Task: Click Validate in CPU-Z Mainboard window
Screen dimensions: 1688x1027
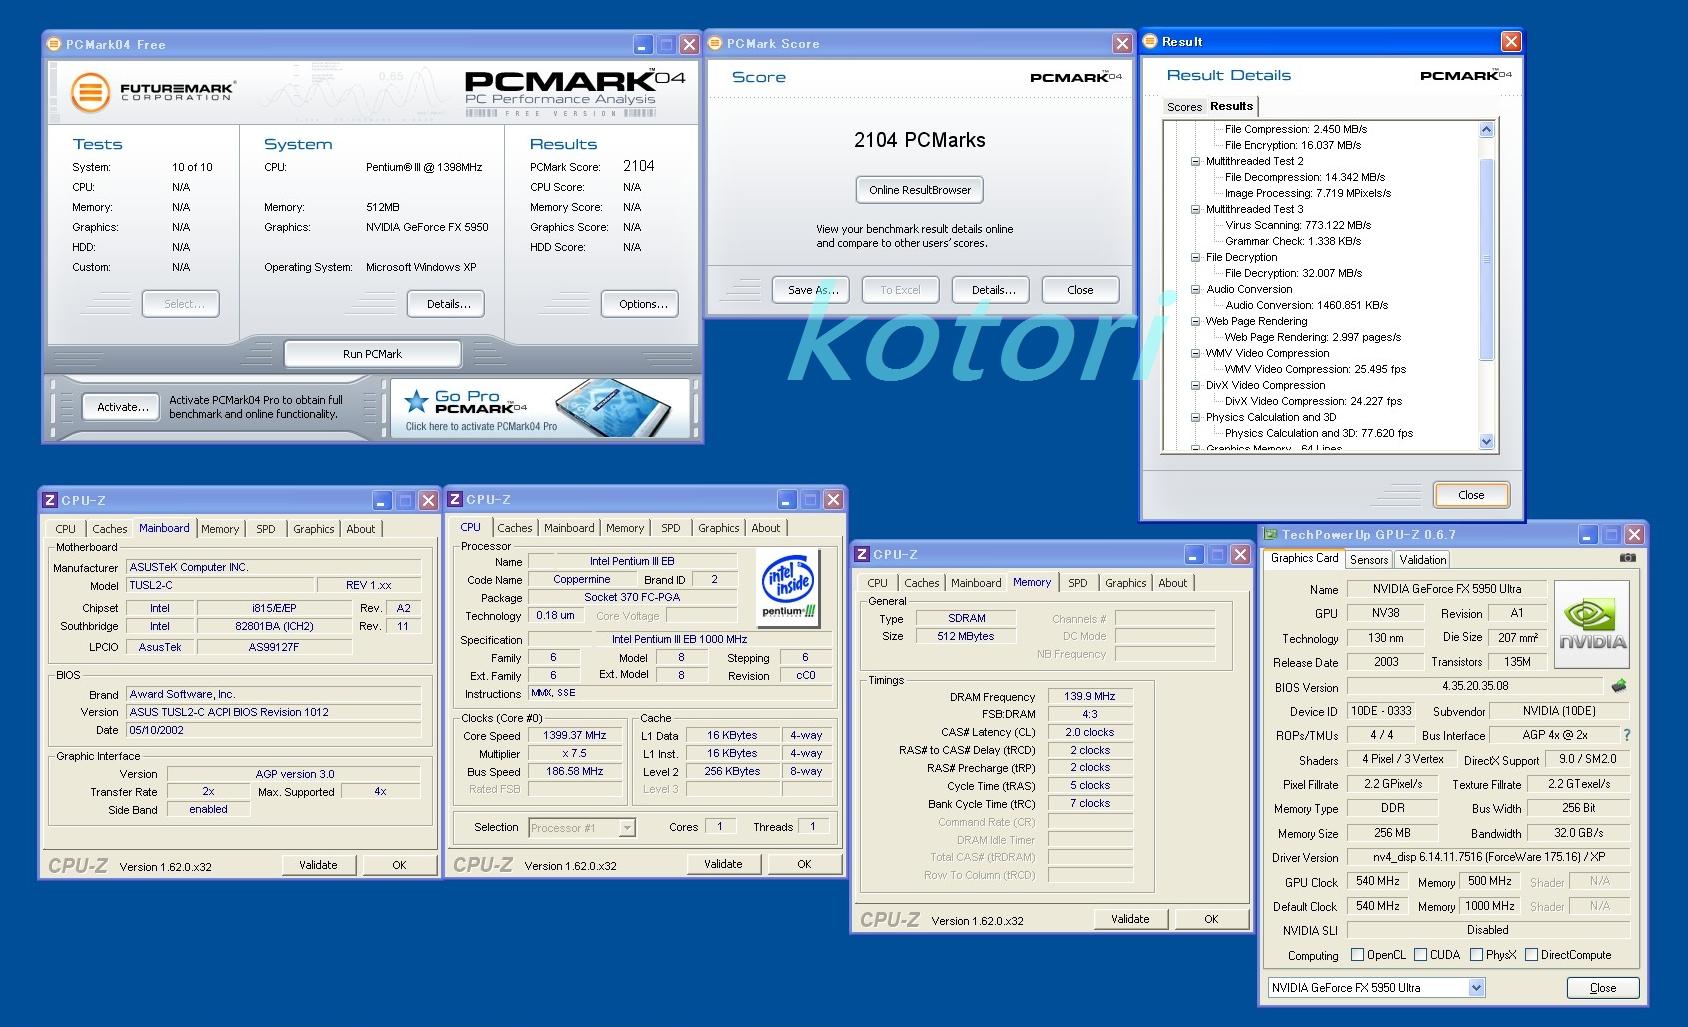Action: pyautogui.click(x=318, y=865)
